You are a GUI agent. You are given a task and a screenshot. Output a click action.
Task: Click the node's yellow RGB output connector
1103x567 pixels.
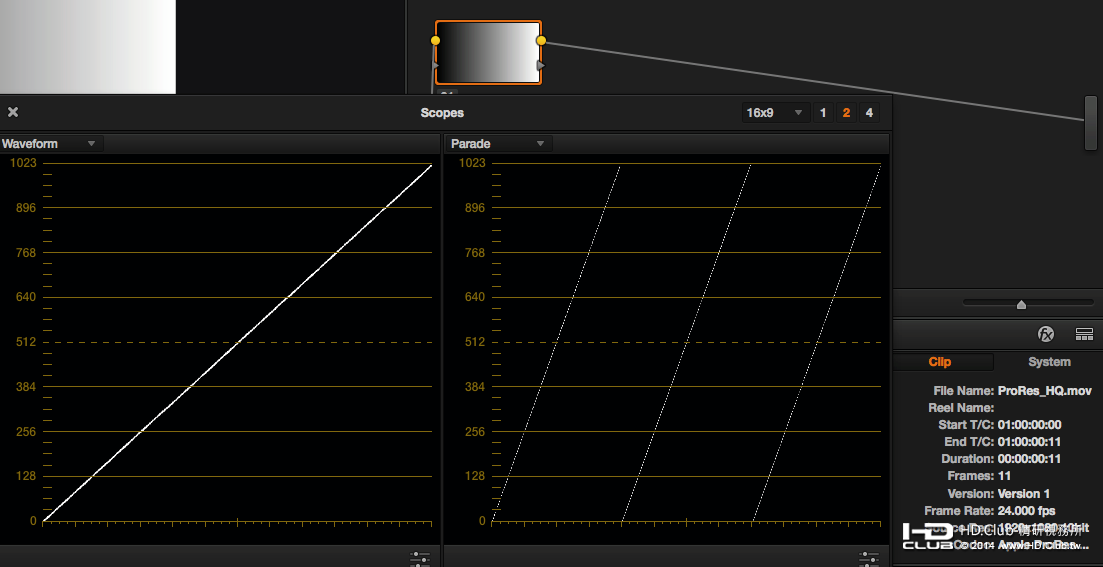click(541, 41)
